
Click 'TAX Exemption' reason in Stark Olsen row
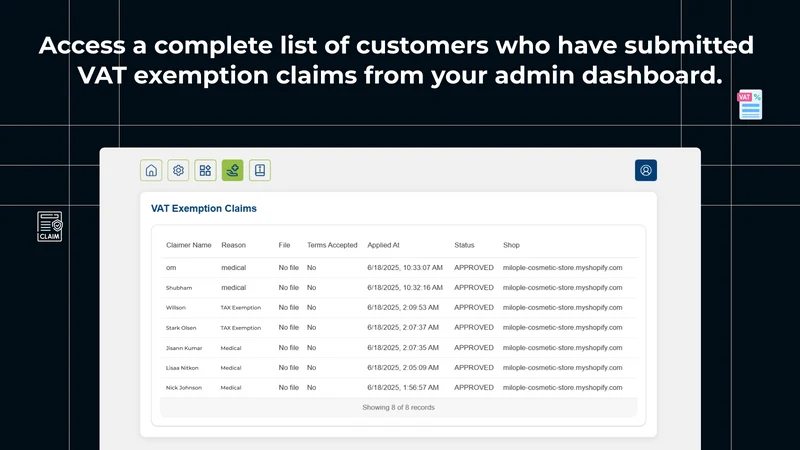(x=241, y=328)
